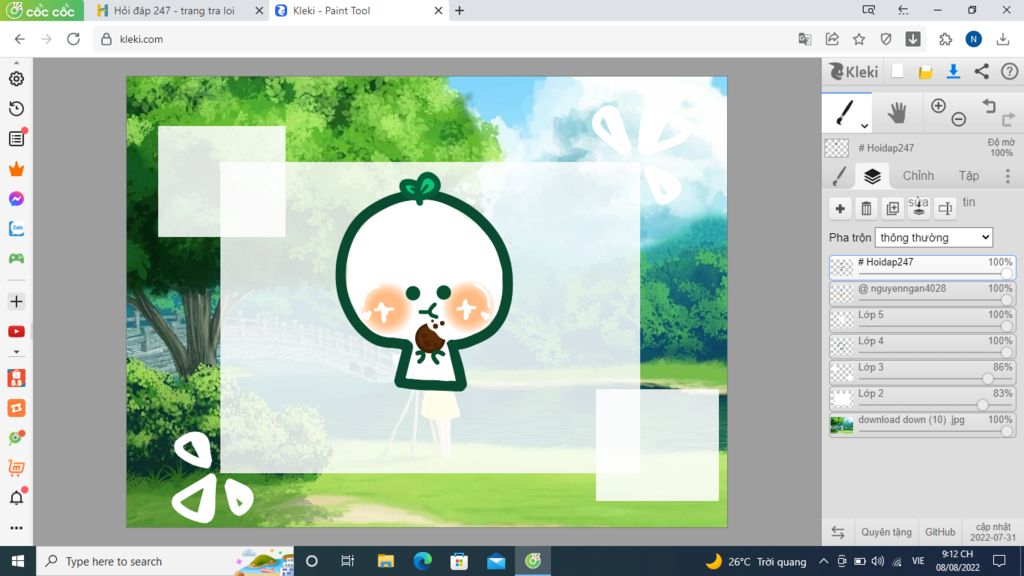Open the translate page icon
The width and height of the screenshot is (1024, 576).
click(805, 39)
